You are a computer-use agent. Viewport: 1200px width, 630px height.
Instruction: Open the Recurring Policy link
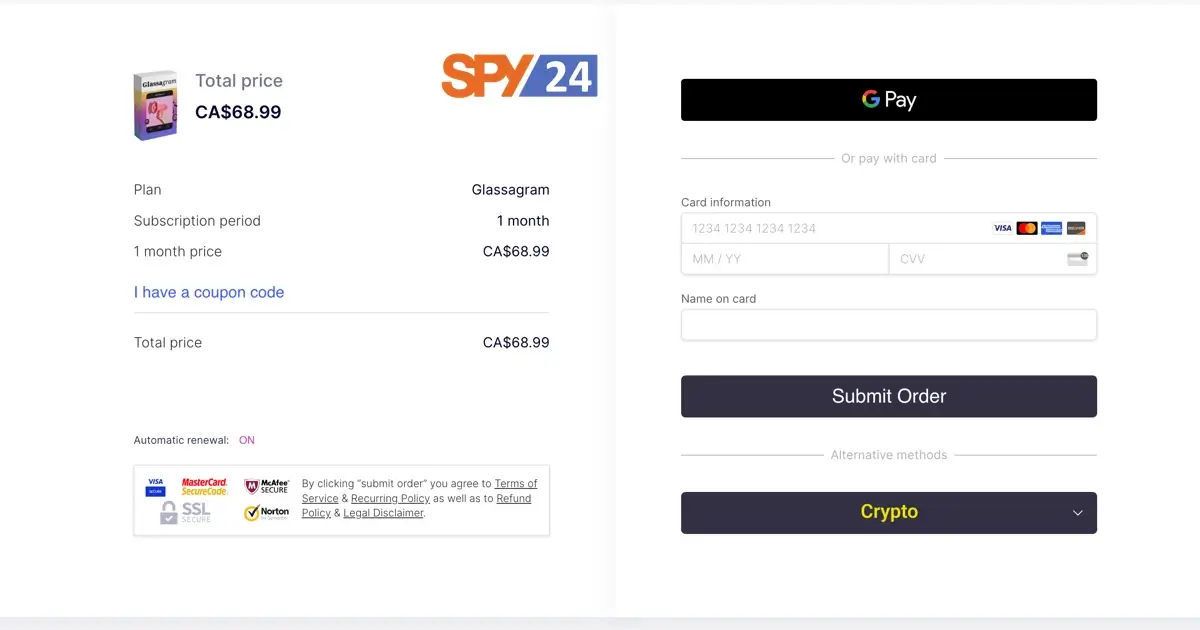[x=390, y=498]
